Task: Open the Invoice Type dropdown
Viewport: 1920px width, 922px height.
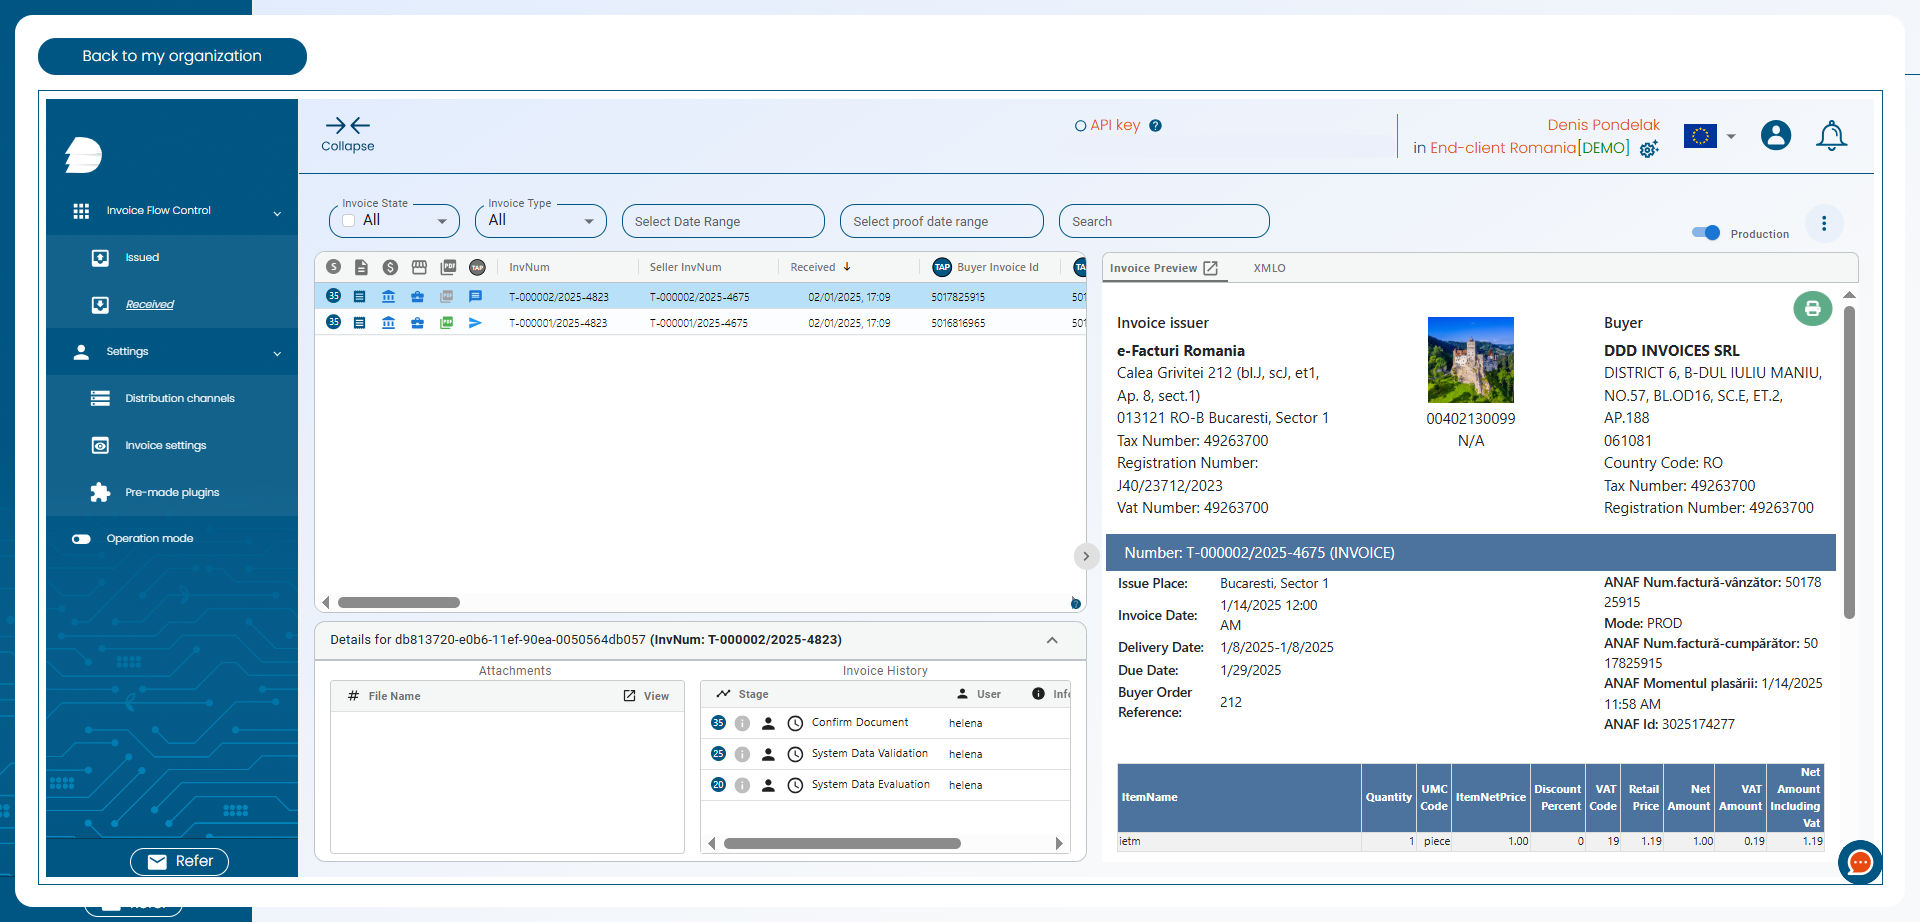Action: (541, 221)
